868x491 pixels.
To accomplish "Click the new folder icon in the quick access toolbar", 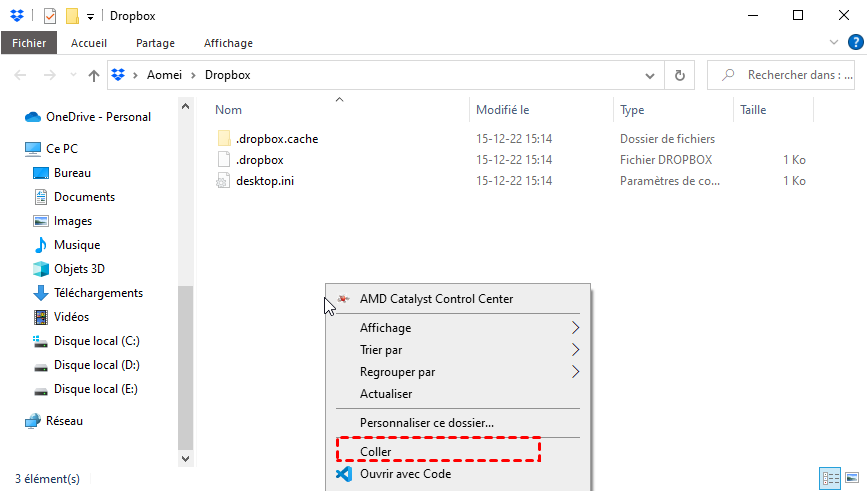I will [72, 16].
